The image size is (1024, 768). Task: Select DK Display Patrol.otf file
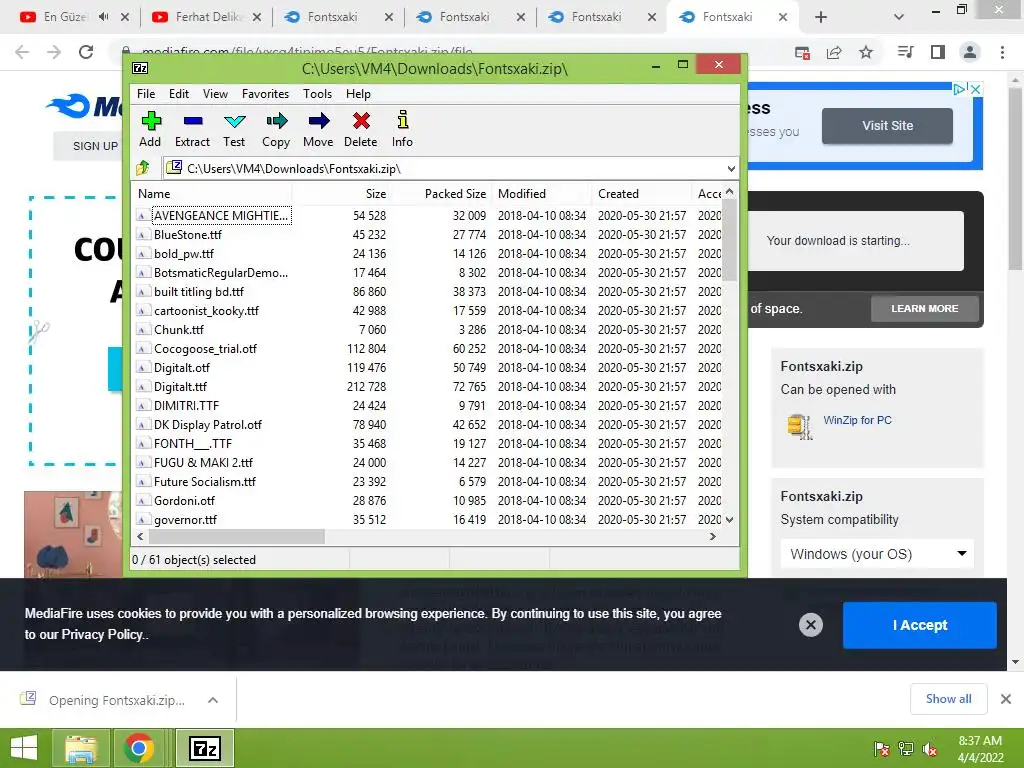[x=208, y=424]
